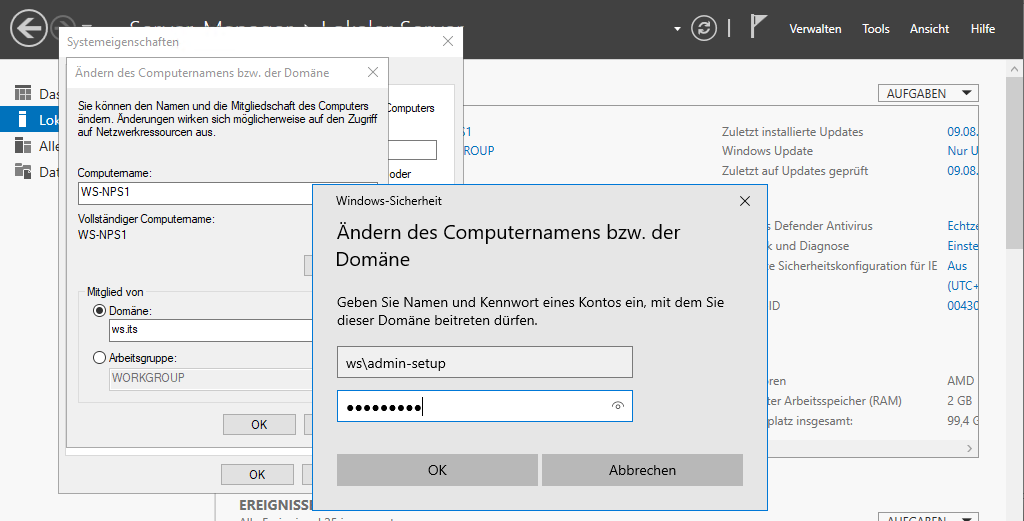
Task: Close the Windows-Sicherheit dialog
Action: tap(744, 201)
